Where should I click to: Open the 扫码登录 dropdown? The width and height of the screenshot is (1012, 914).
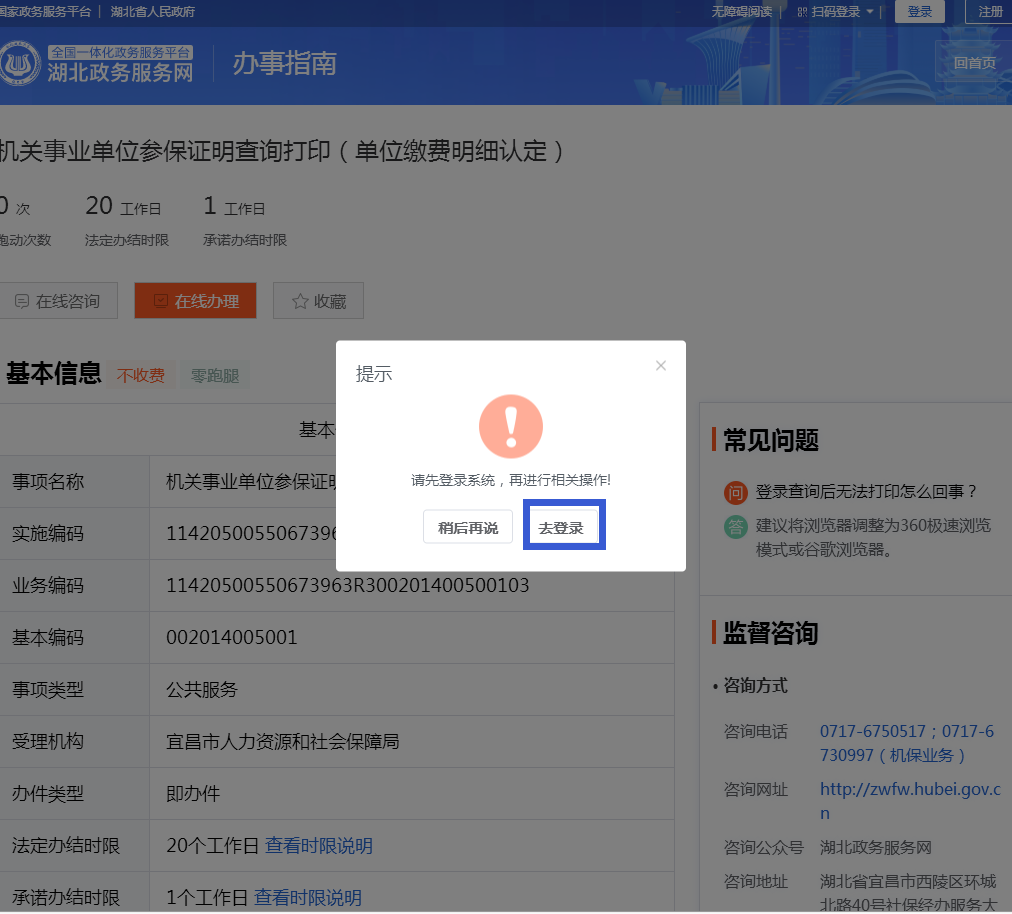pos(836,12)
